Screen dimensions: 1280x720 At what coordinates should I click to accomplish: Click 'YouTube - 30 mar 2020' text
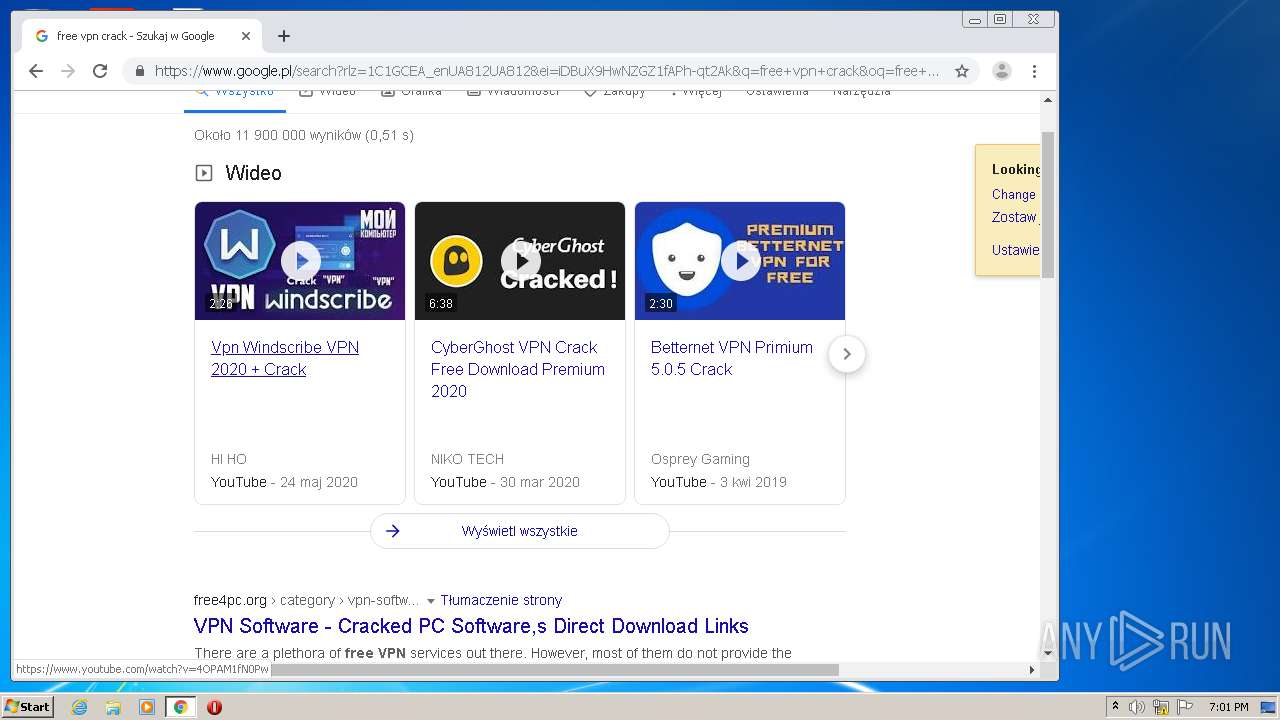click(x=505, y=482)
